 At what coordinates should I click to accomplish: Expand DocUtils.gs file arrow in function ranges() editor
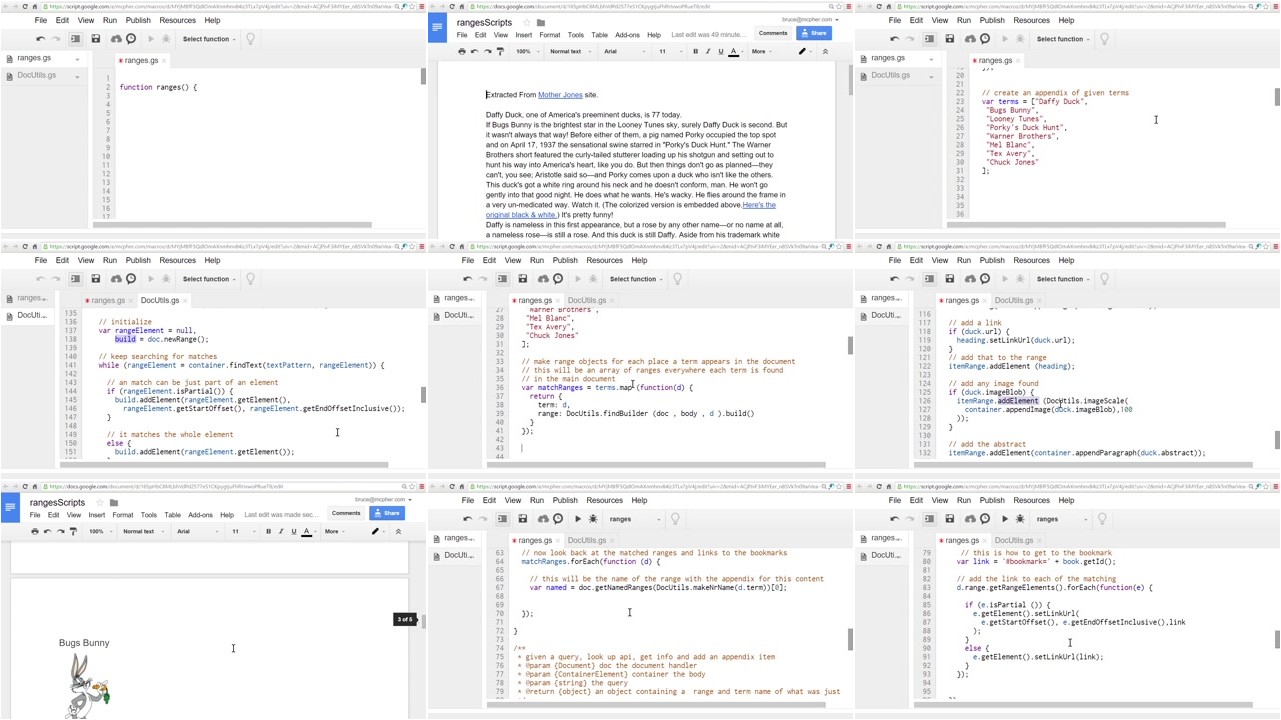[x=76, y=77]
